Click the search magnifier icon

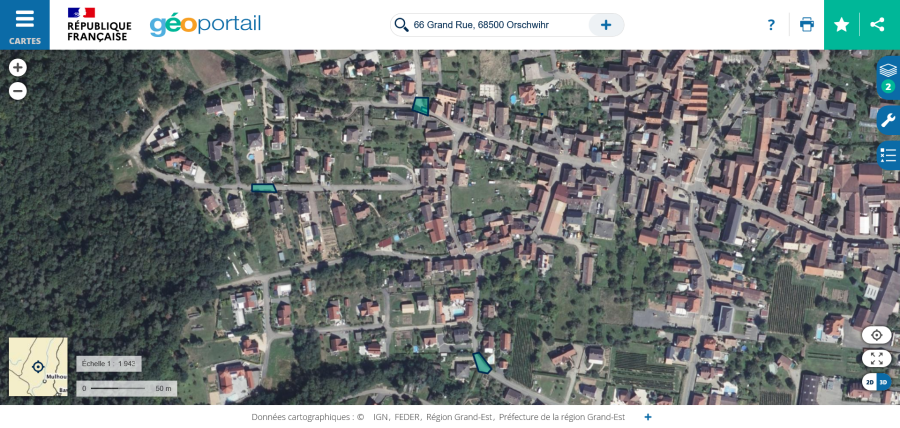pos(402,25)
